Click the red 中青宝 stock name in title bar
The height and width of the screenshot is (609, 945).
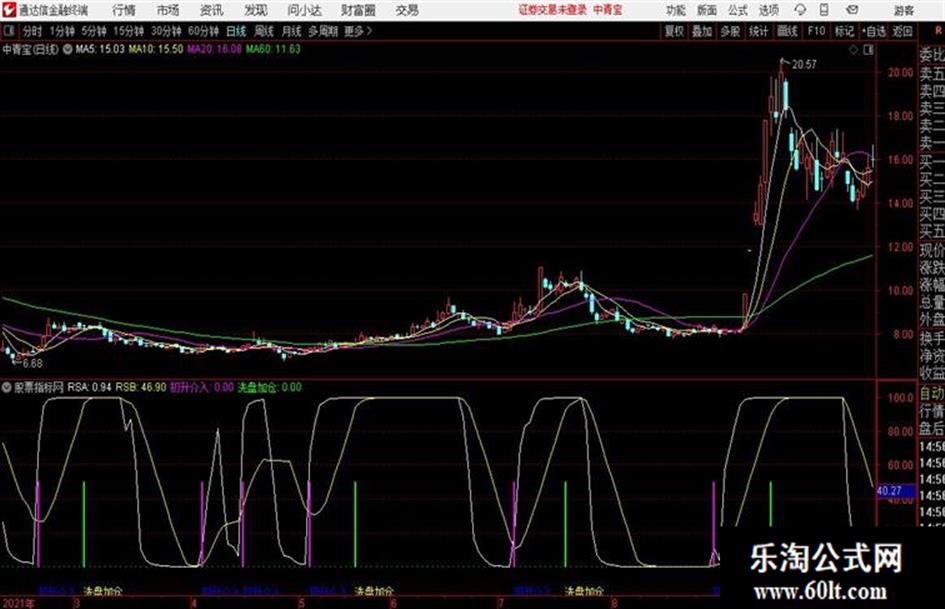click(608, 10)
